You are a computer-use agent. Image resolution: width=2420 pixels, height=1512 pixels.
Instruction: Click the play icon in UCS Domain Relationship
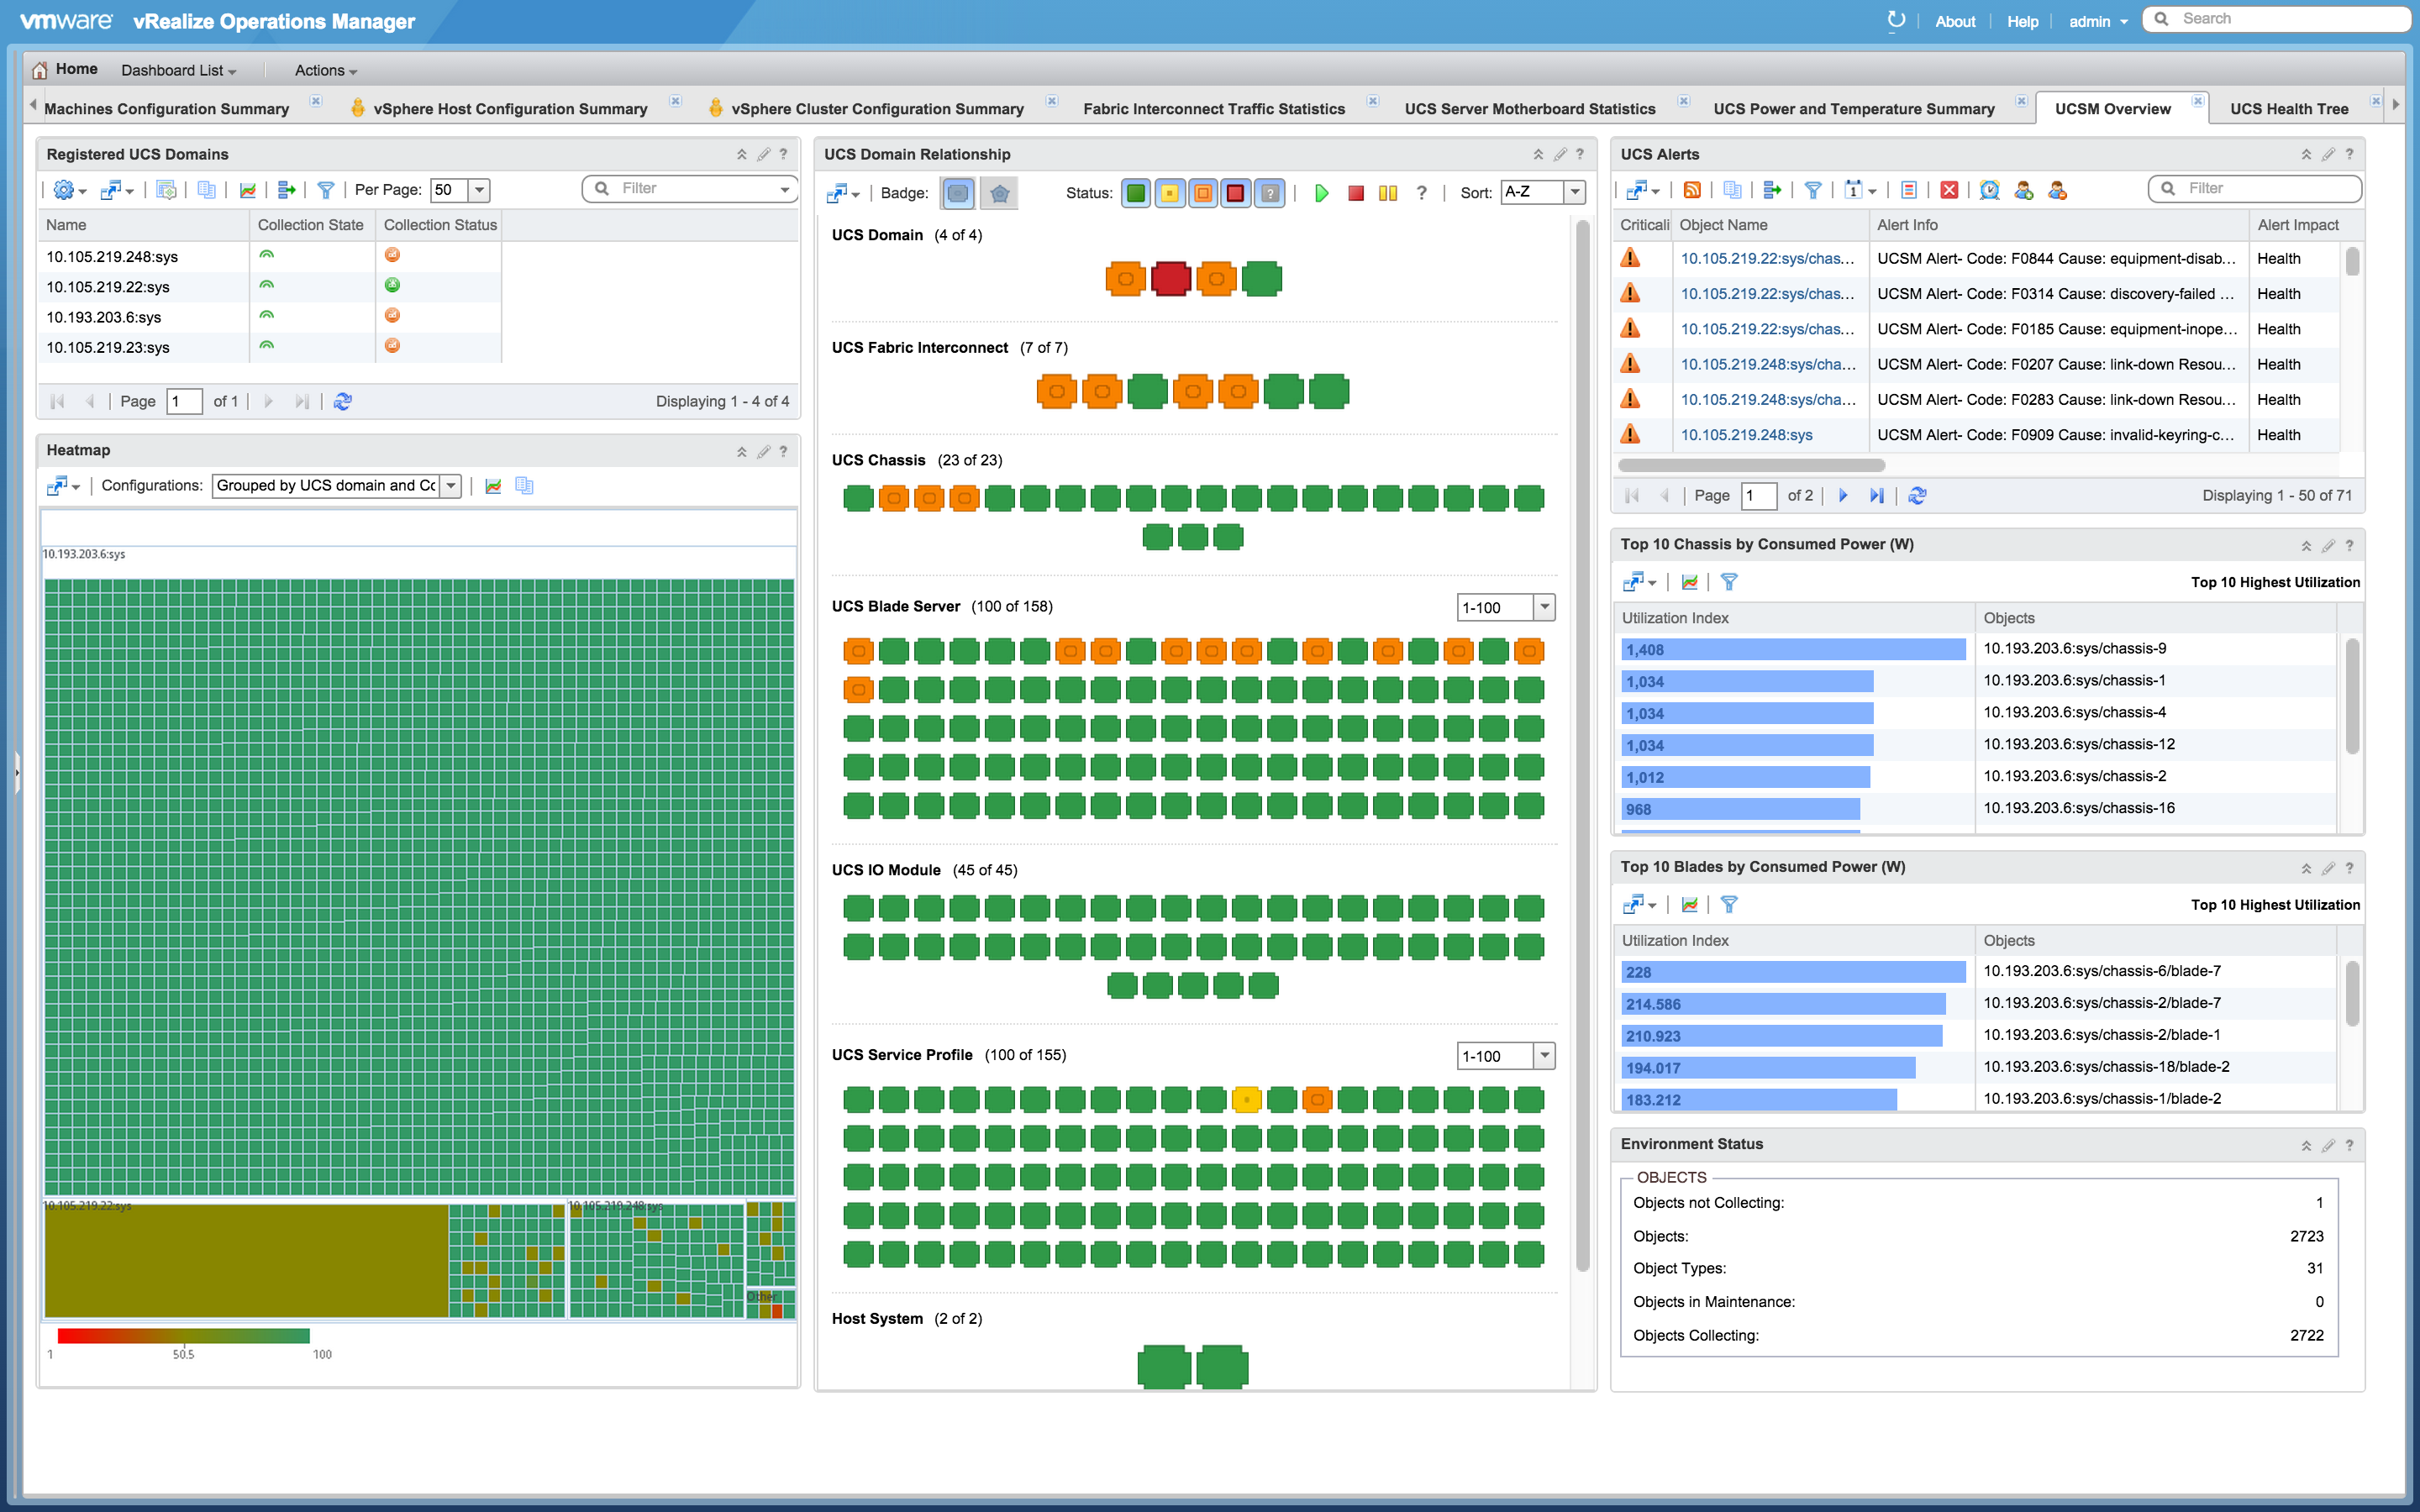(x=1321, y=193)
